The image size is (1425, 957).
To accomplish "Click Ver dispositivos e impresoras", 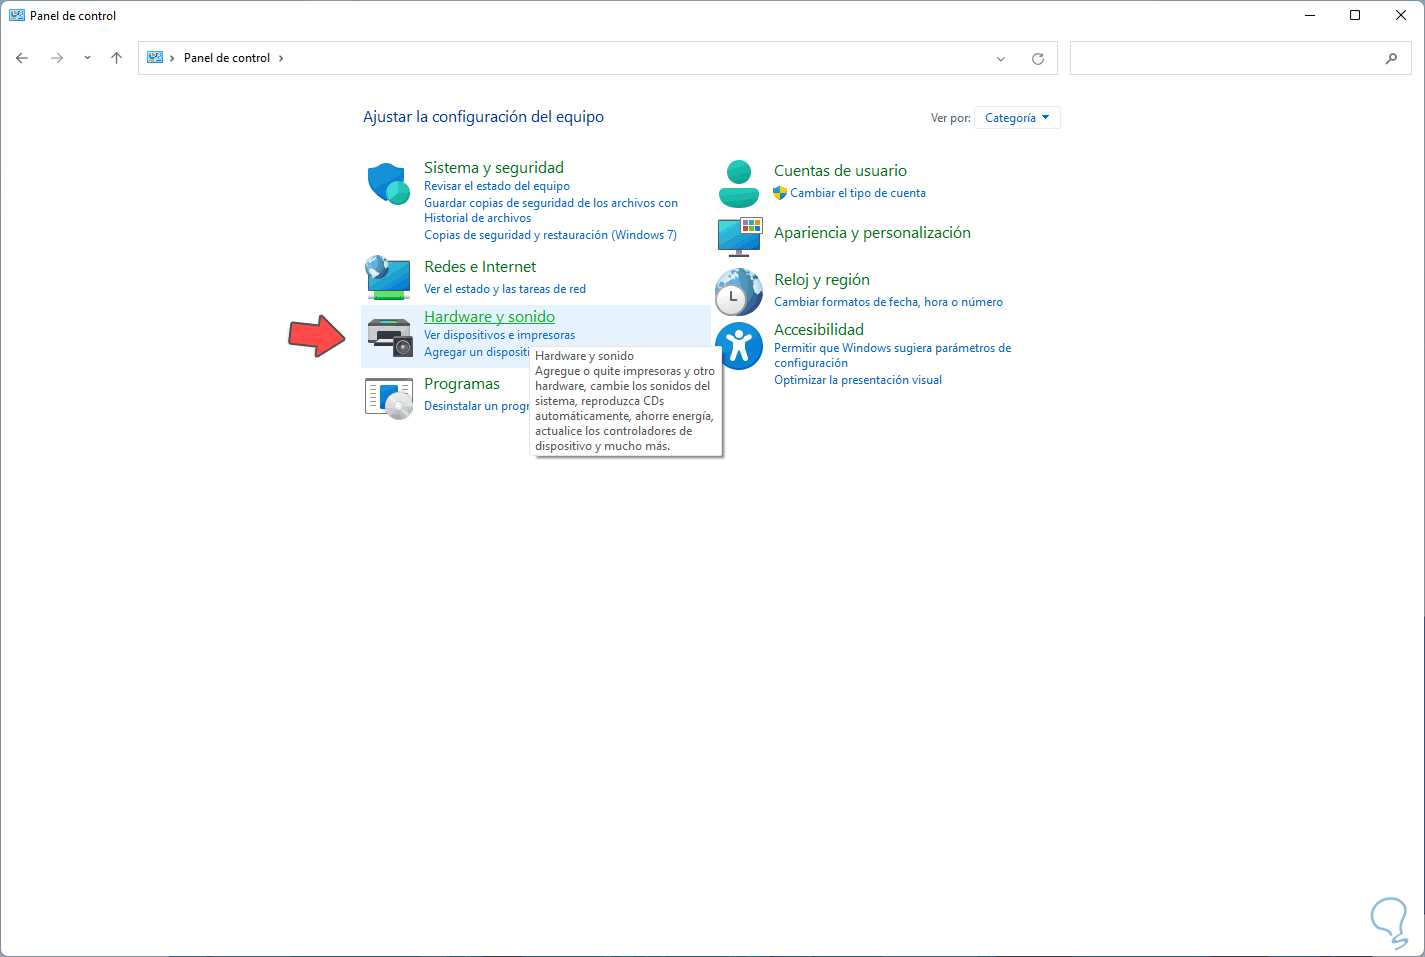I will click(499, 335).
